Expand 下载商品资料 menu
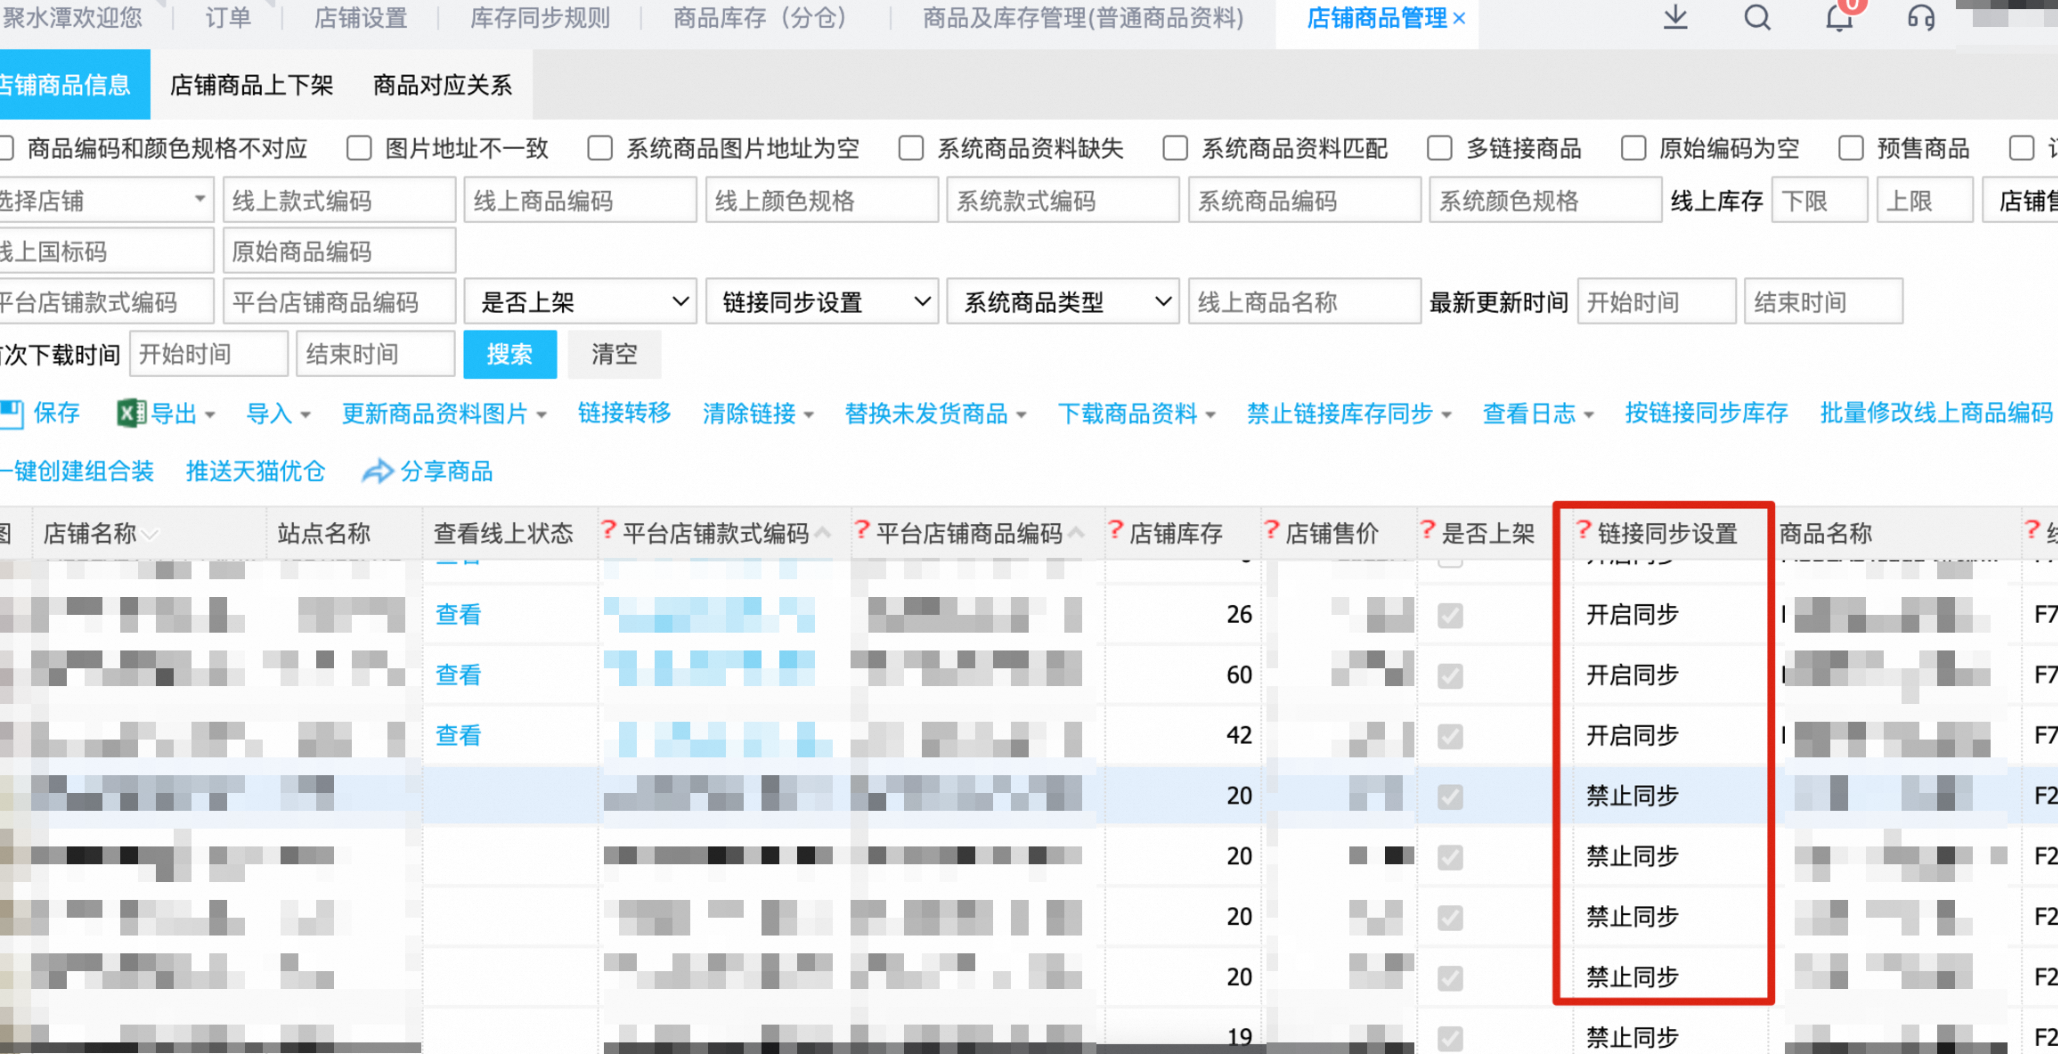 (x=1210, y=414)
